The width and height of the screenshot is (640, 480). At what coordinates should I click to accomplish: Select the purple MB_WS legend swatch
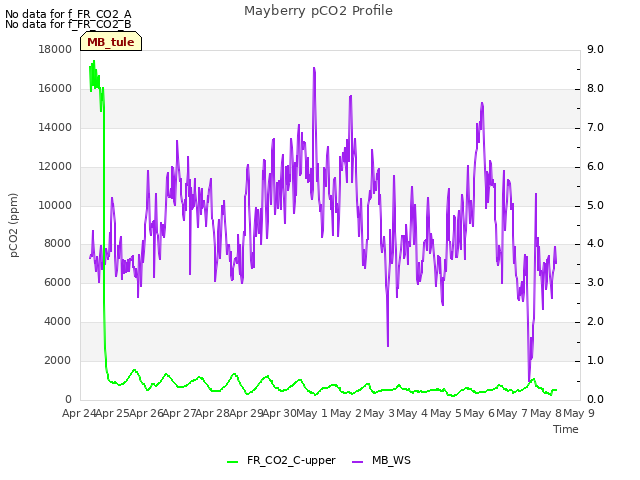click(357, 461)
